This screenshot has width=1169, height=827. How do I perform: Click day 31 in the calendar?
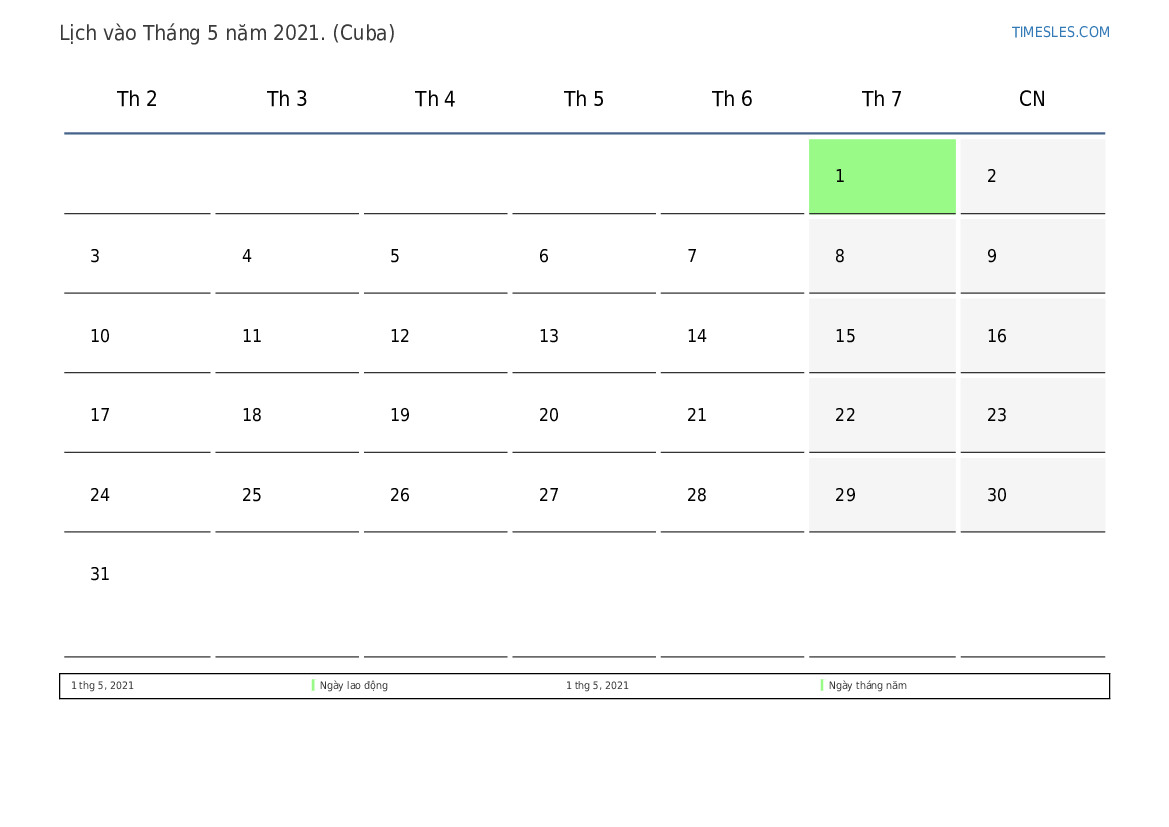pos(137,597)
